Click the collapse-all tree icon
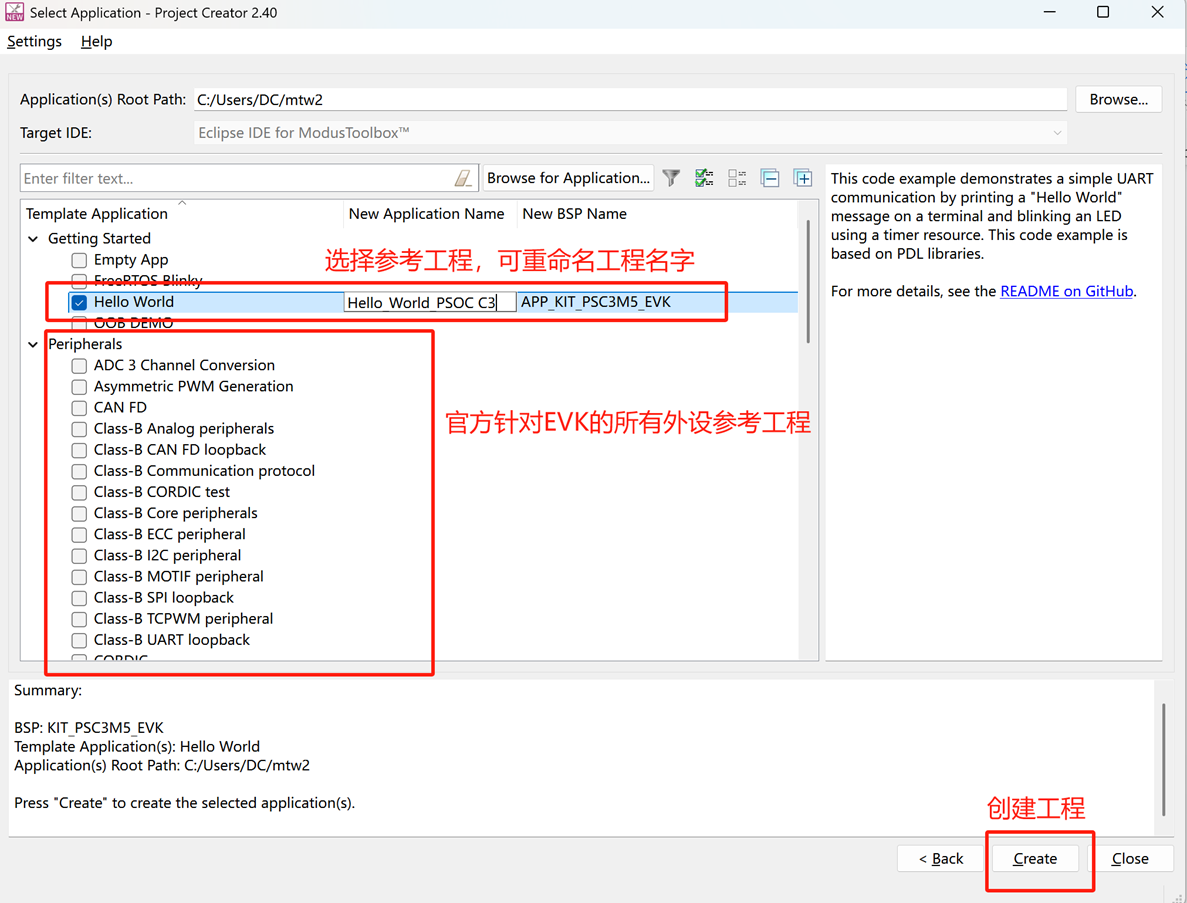 tap(770, 178)
